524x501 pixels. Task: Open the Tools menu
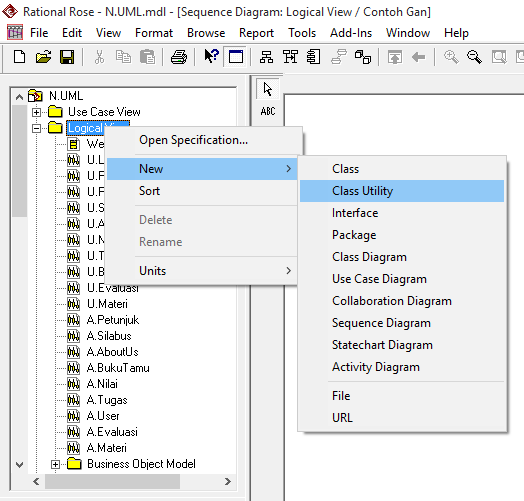tap(302, 33)
